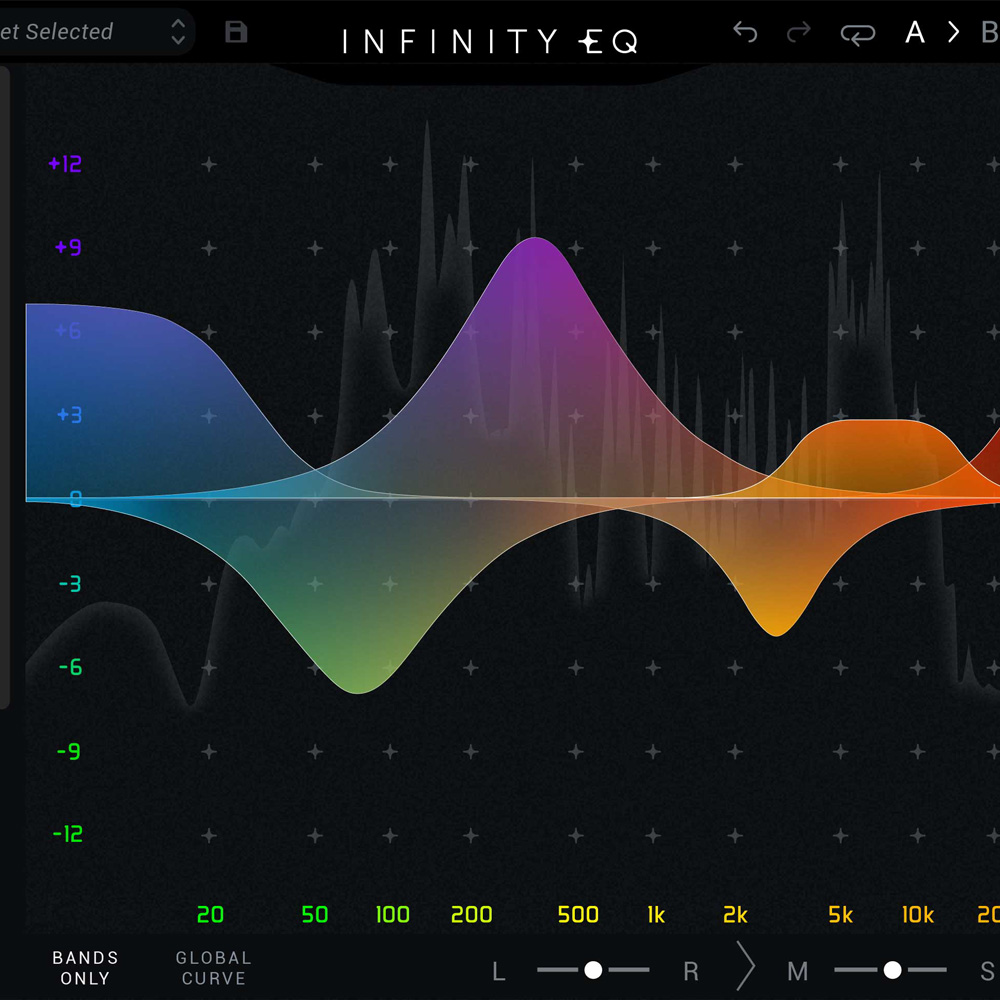Click the 200 Hz frequency label
Viewport: 1000px width, 1000px height.
point(471,915)
